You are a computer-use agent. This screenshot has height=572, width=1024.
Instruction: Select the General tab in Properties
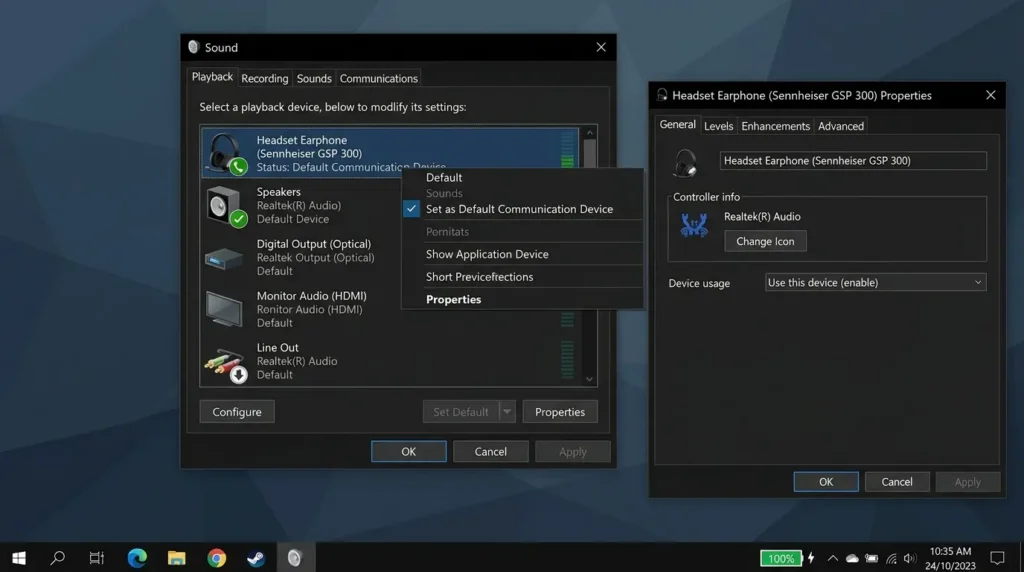tap(677, 125)
